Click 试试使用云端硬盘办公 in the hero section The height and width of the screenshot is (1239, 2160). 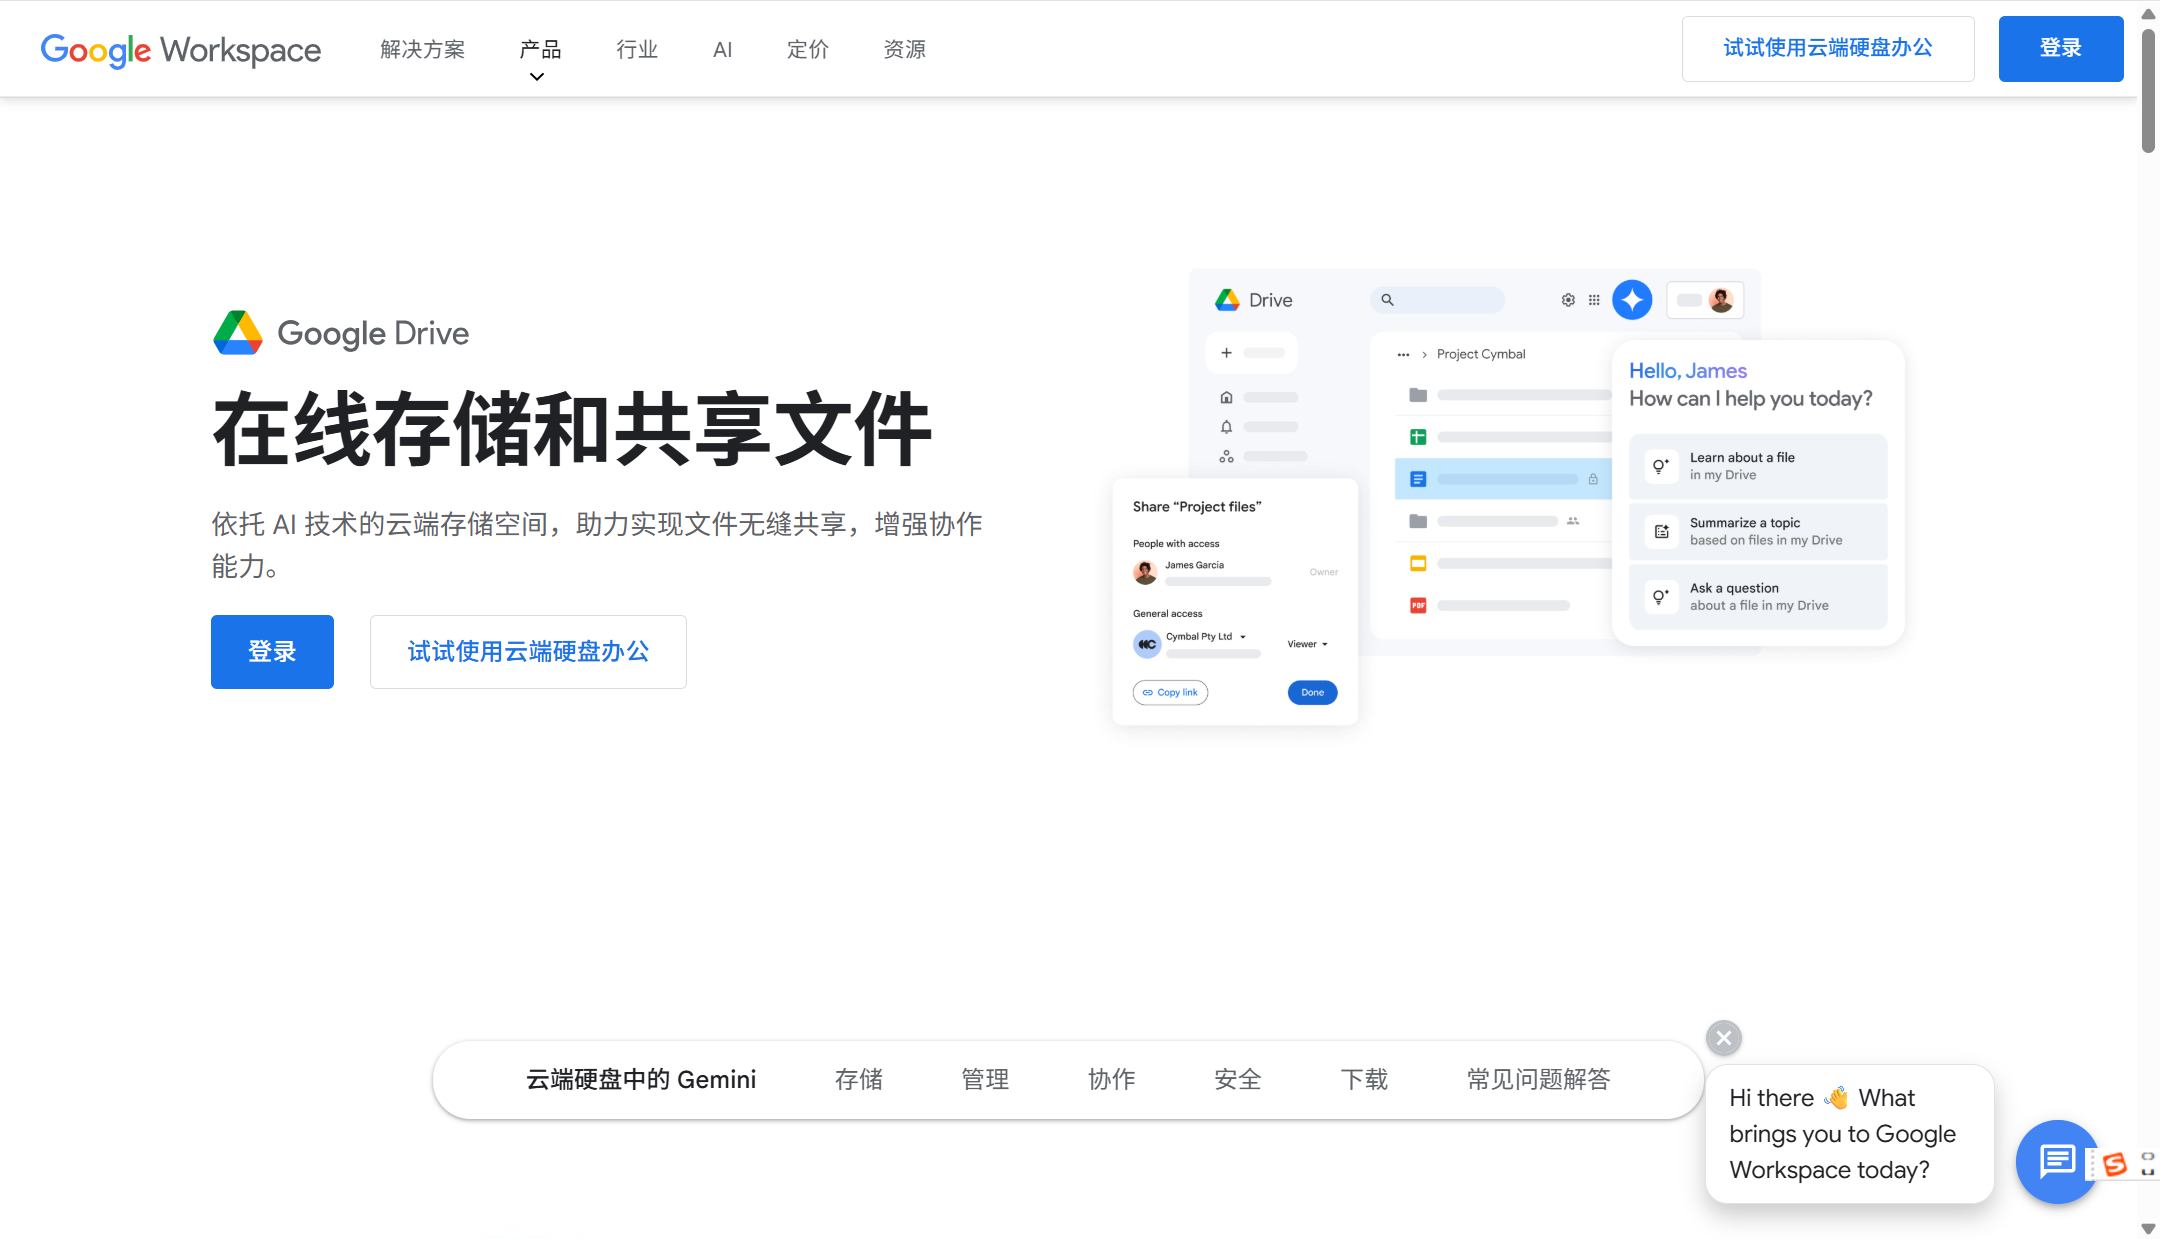tap(527, 651)
